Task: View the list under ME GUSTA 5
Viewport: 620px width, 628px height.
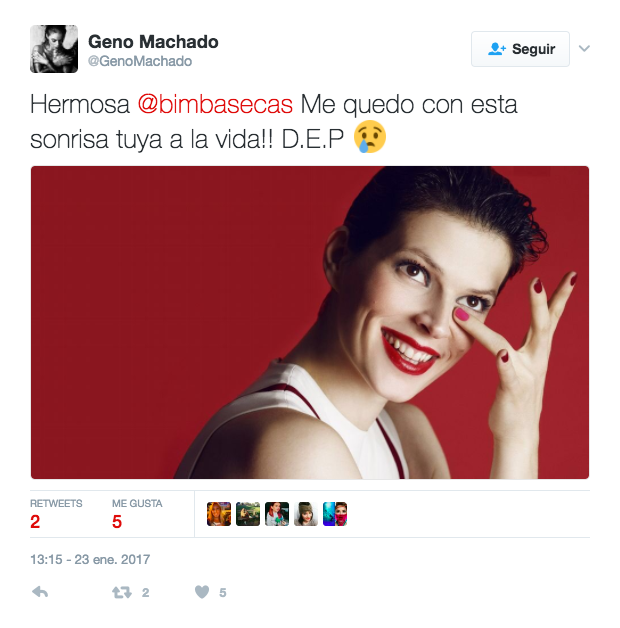Action: click(x=137, y=514)
